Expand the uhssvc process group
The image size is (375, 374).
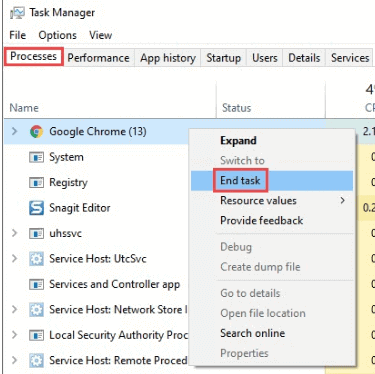pos(14,233)
